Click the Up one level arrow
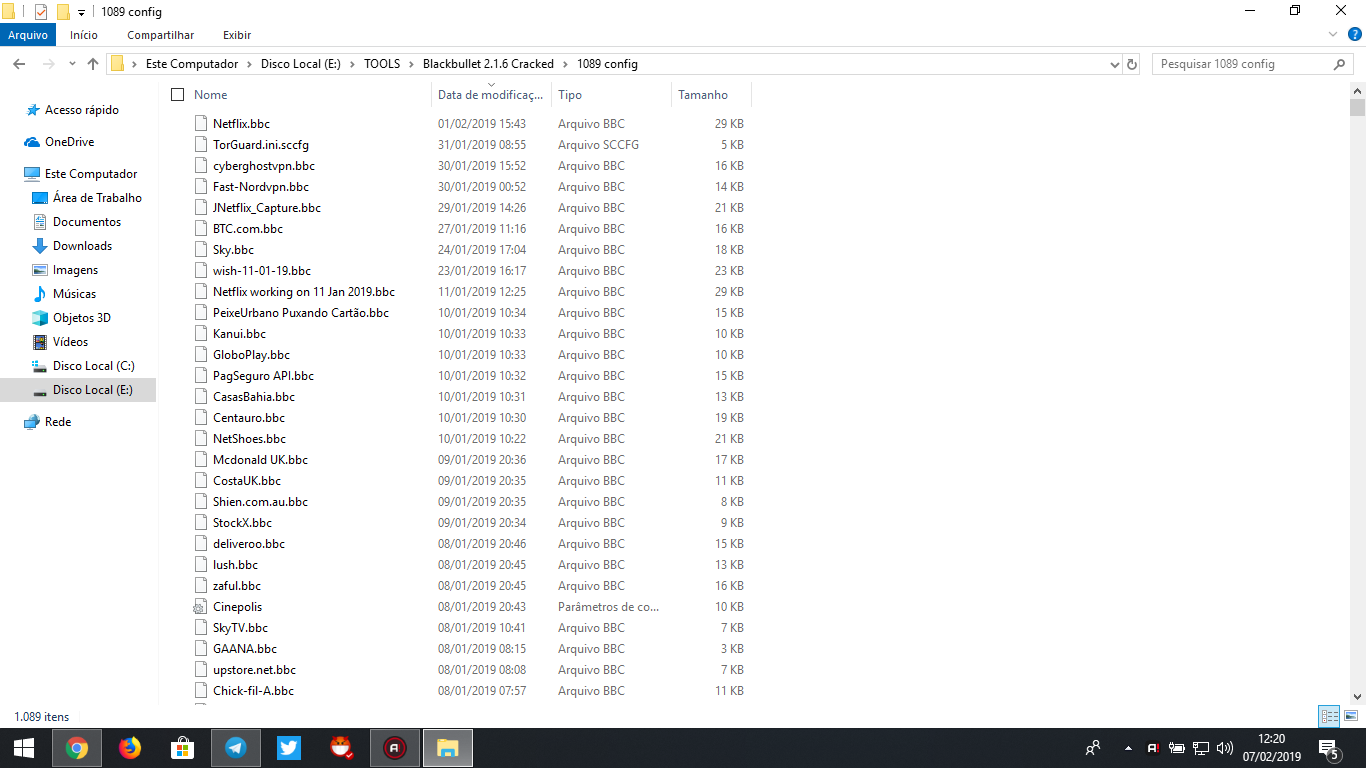1366x768 pixels. click(93, 64)
